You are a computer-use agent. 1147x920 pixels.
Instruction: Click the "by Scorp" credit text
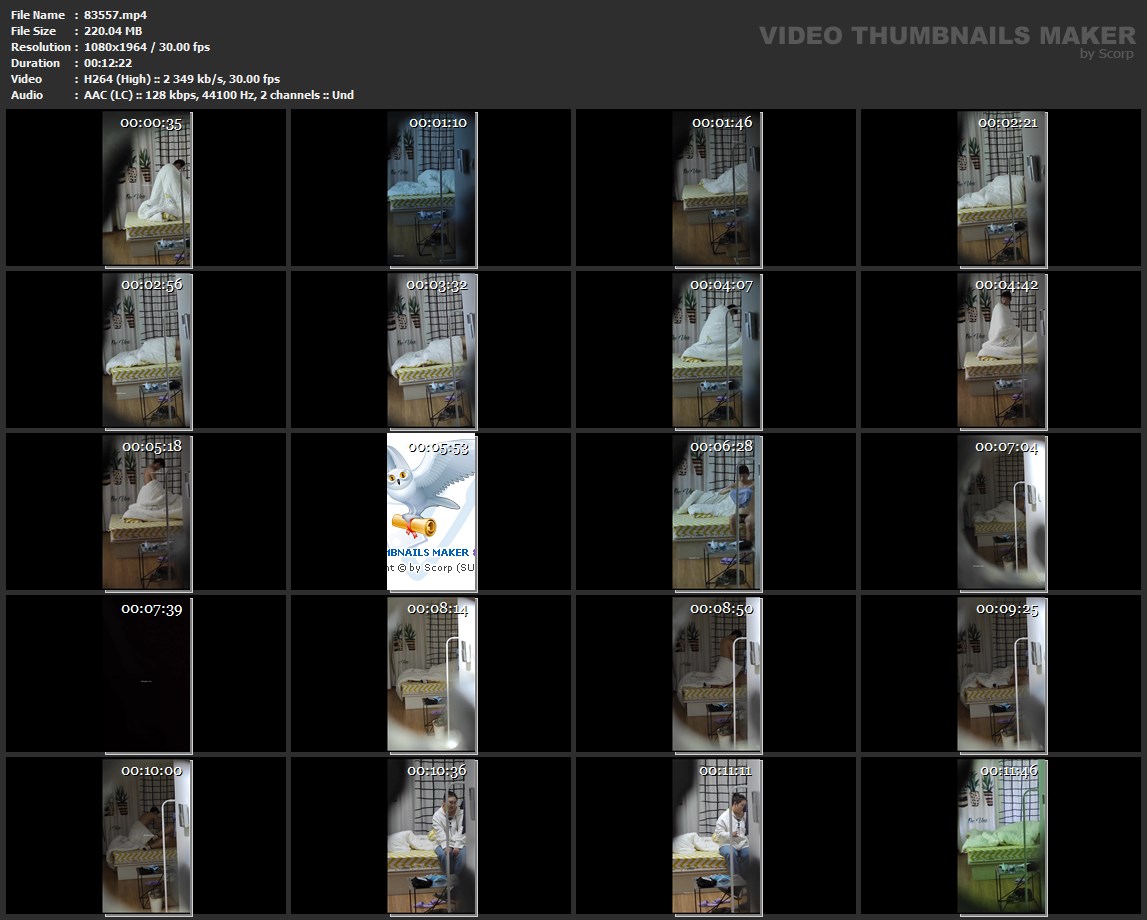pos(1107,54)
